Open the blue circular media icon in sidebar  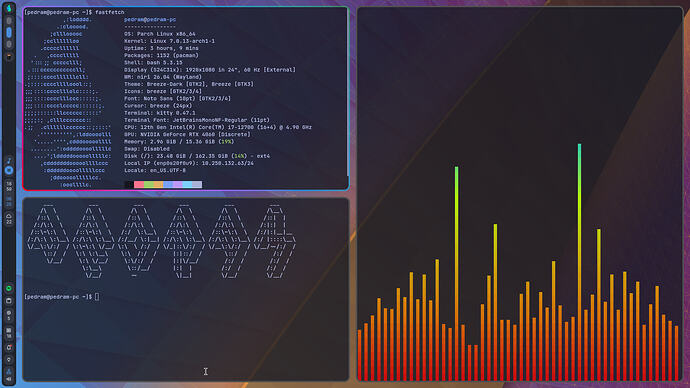(9, 170)
